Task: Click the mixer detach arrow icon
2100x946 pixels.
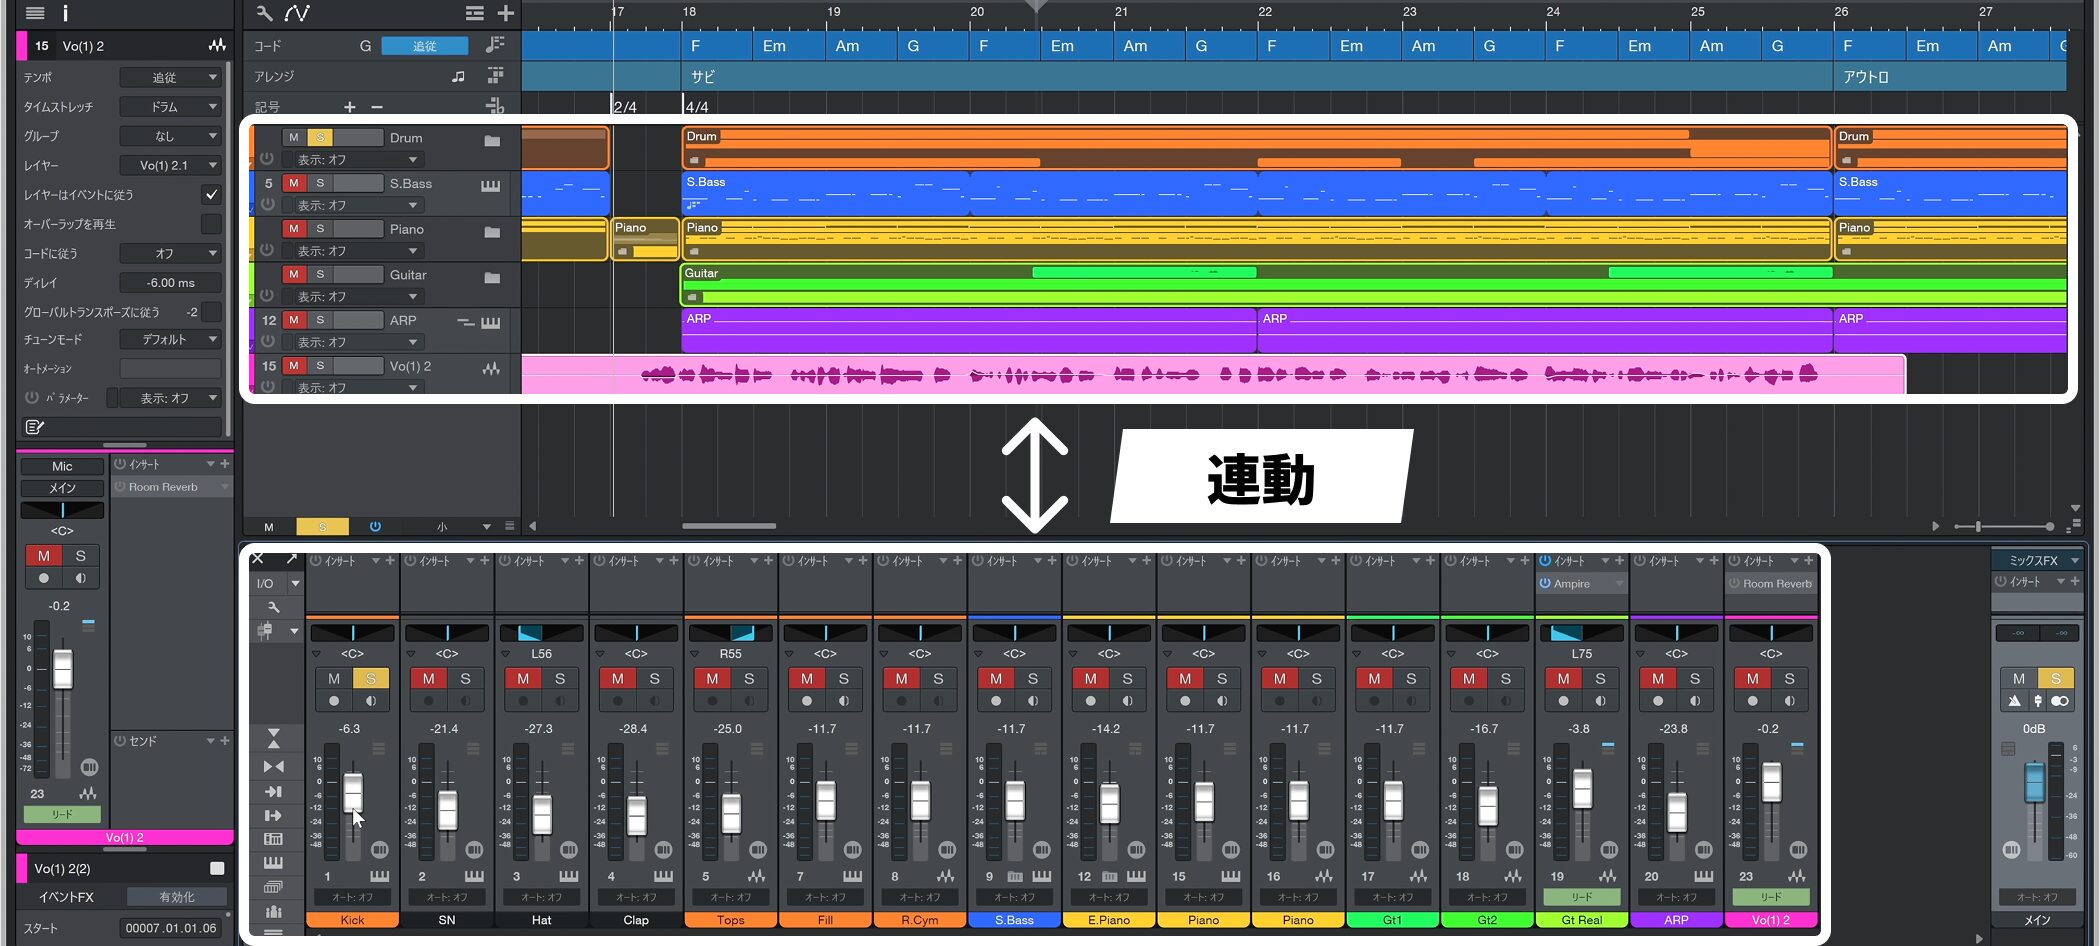Action: pos(291,559)
